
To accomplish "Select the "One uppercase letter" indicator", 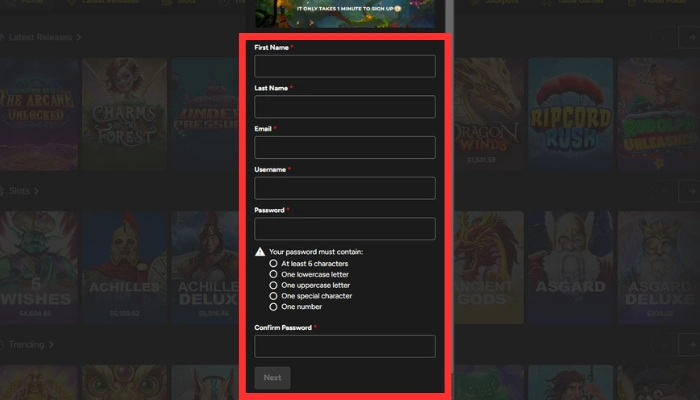I will [274, 285].
